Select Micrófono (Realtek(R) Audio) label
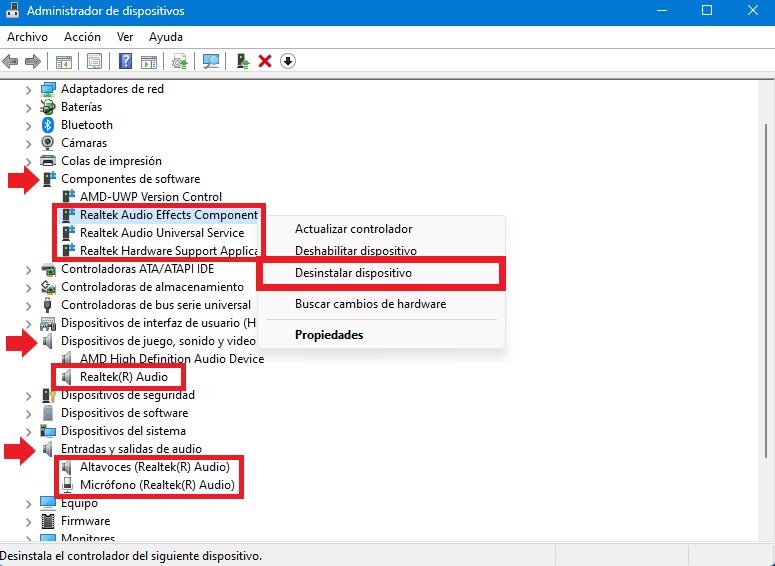This screenshot has width=775, height=566. point(157,485)
